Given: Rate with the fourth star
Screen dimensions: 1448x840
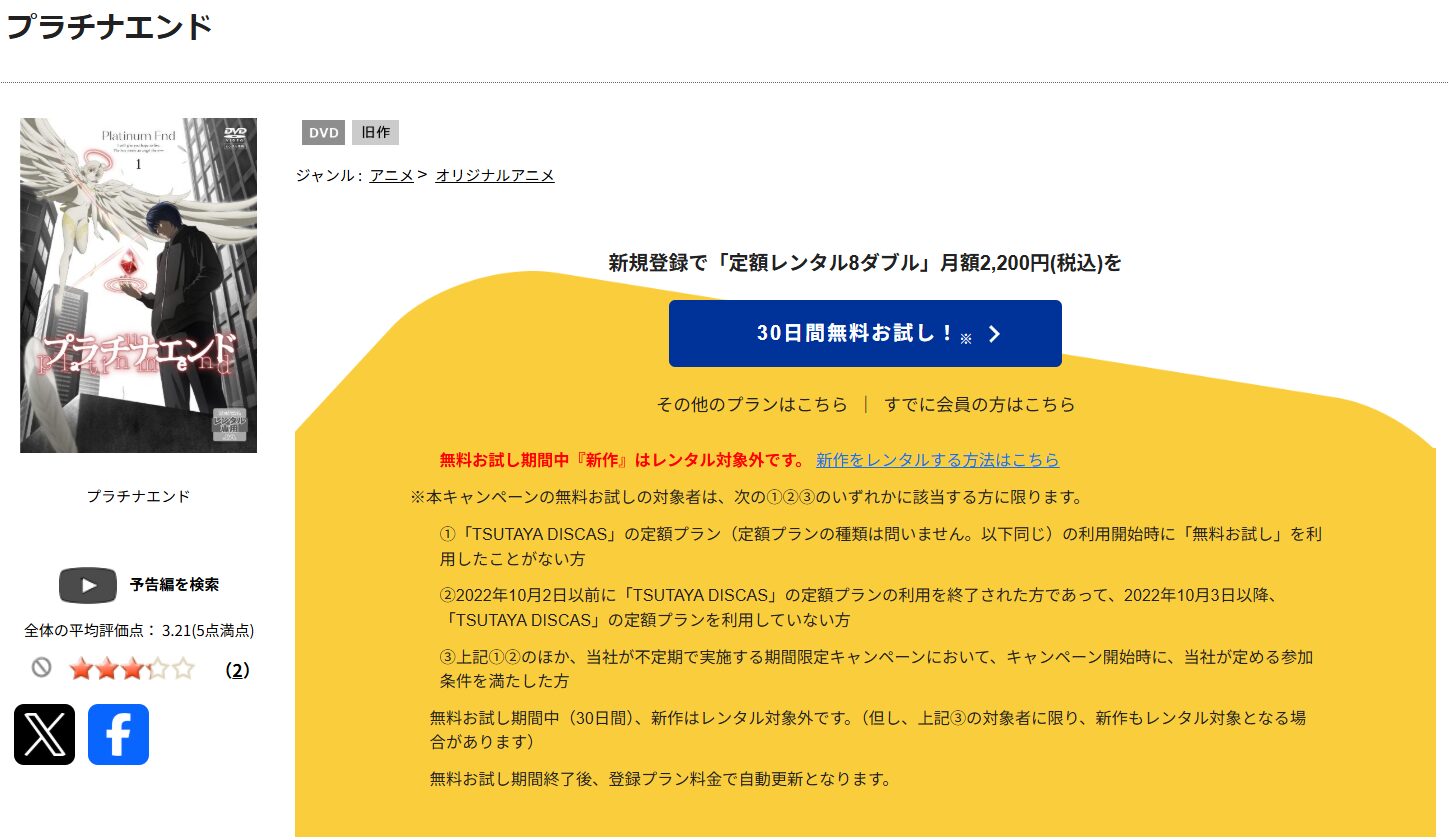Looking at the screenshot, I should (157, 669).
